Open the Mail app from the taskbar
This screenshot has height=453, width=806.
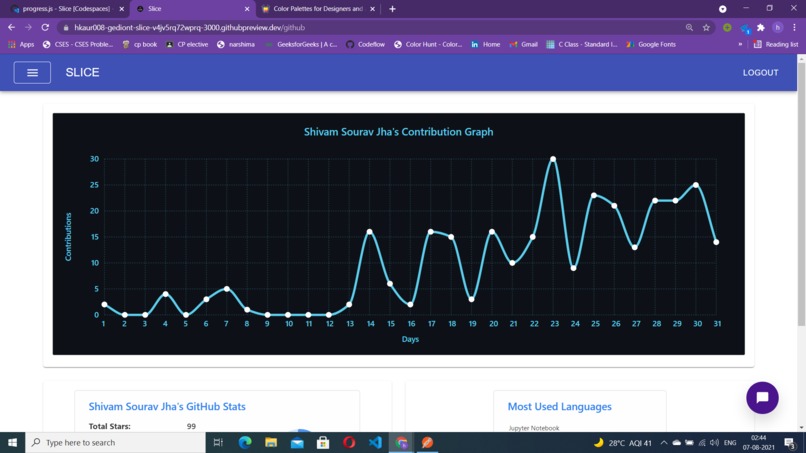point(297,442)
